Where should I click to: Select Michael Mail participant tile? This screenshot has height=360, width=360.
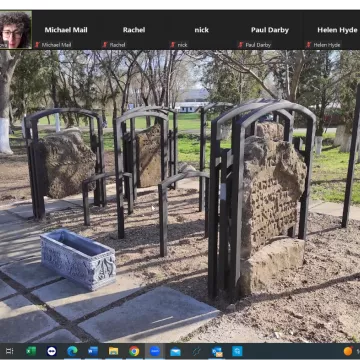(x=66, y=30)
